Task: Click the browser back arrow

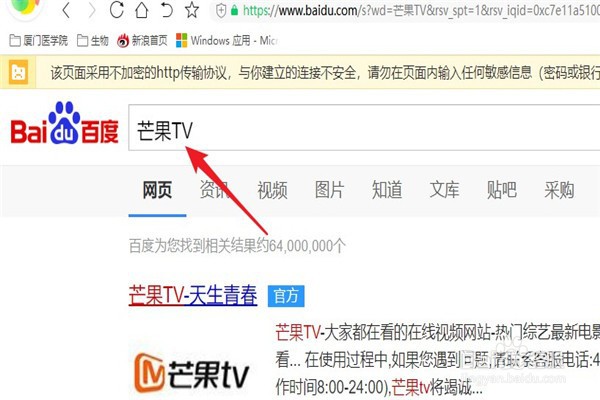Action: [x=66, y=10]
